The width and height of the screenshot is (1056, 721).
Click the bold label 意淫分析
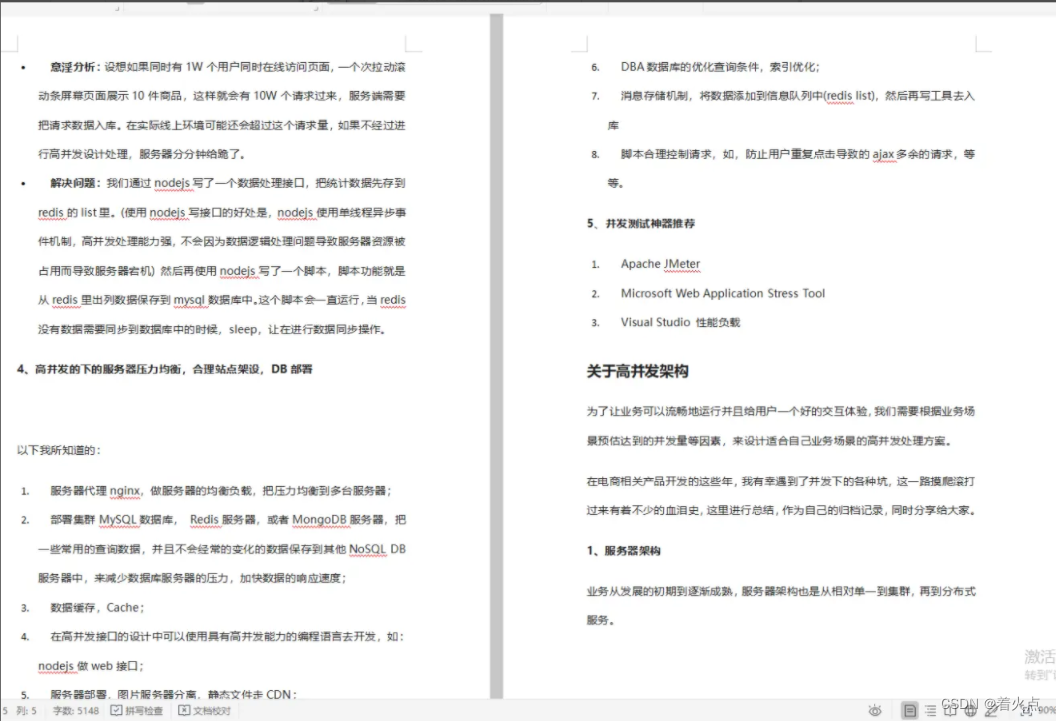pos(72,67)
